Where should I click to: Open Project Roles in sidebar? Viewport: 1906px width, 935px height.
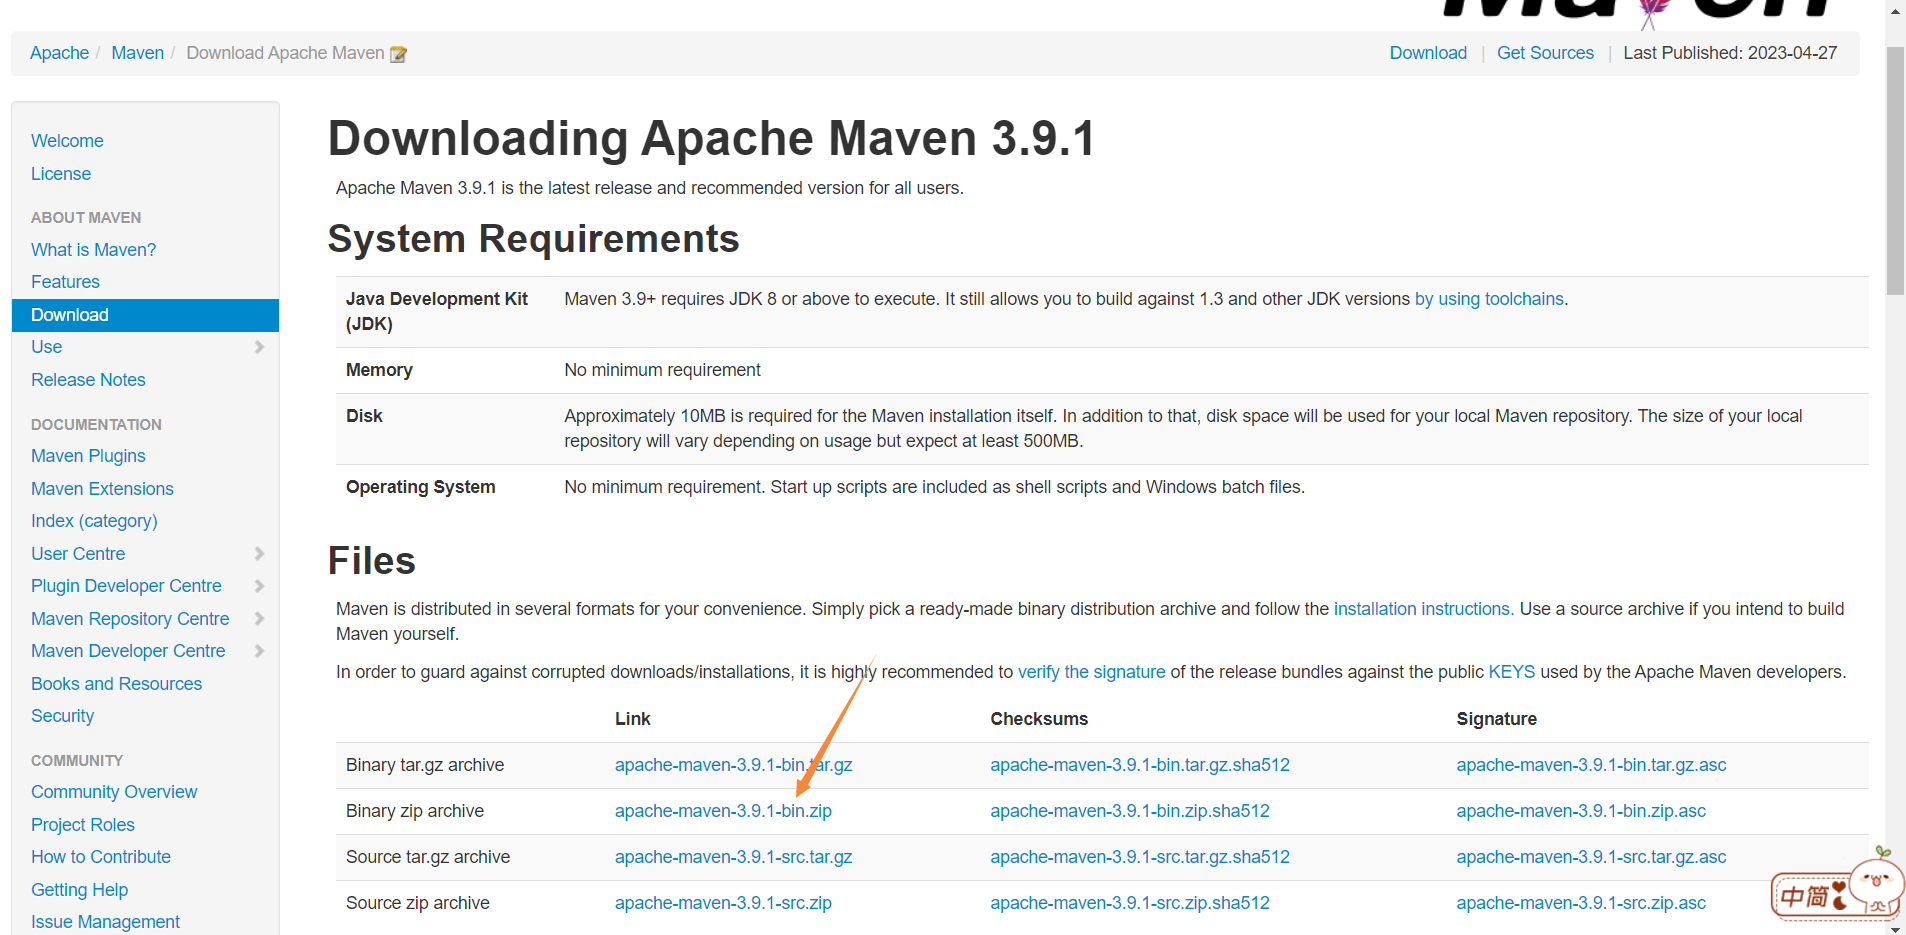click(x=83, y=825)
